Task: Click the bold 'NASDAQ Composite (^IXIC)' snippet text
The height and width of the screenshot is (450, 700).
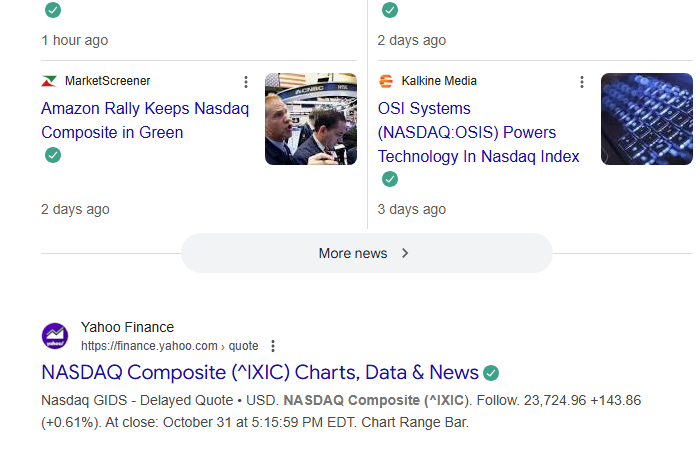Action: (376, 400)
